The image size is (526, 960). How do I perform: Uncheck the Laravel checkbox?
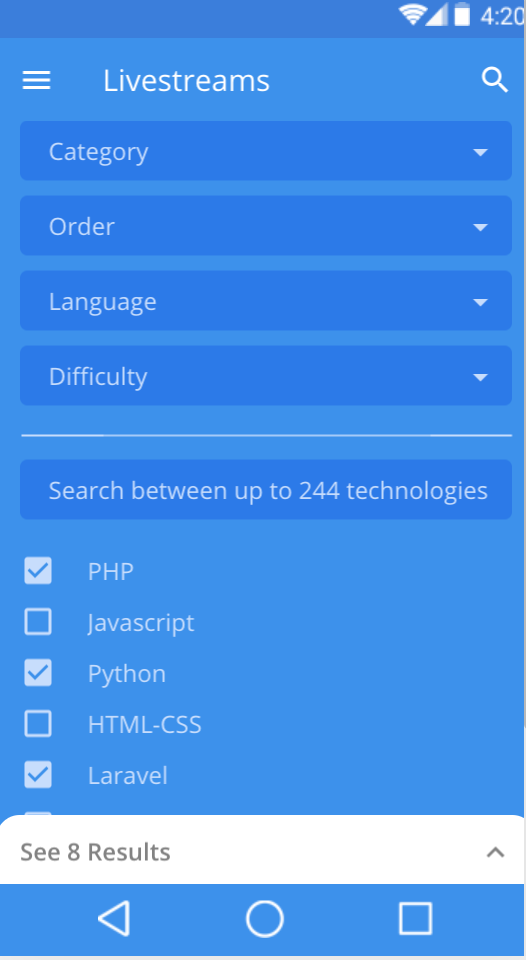(x=38, y=775)
